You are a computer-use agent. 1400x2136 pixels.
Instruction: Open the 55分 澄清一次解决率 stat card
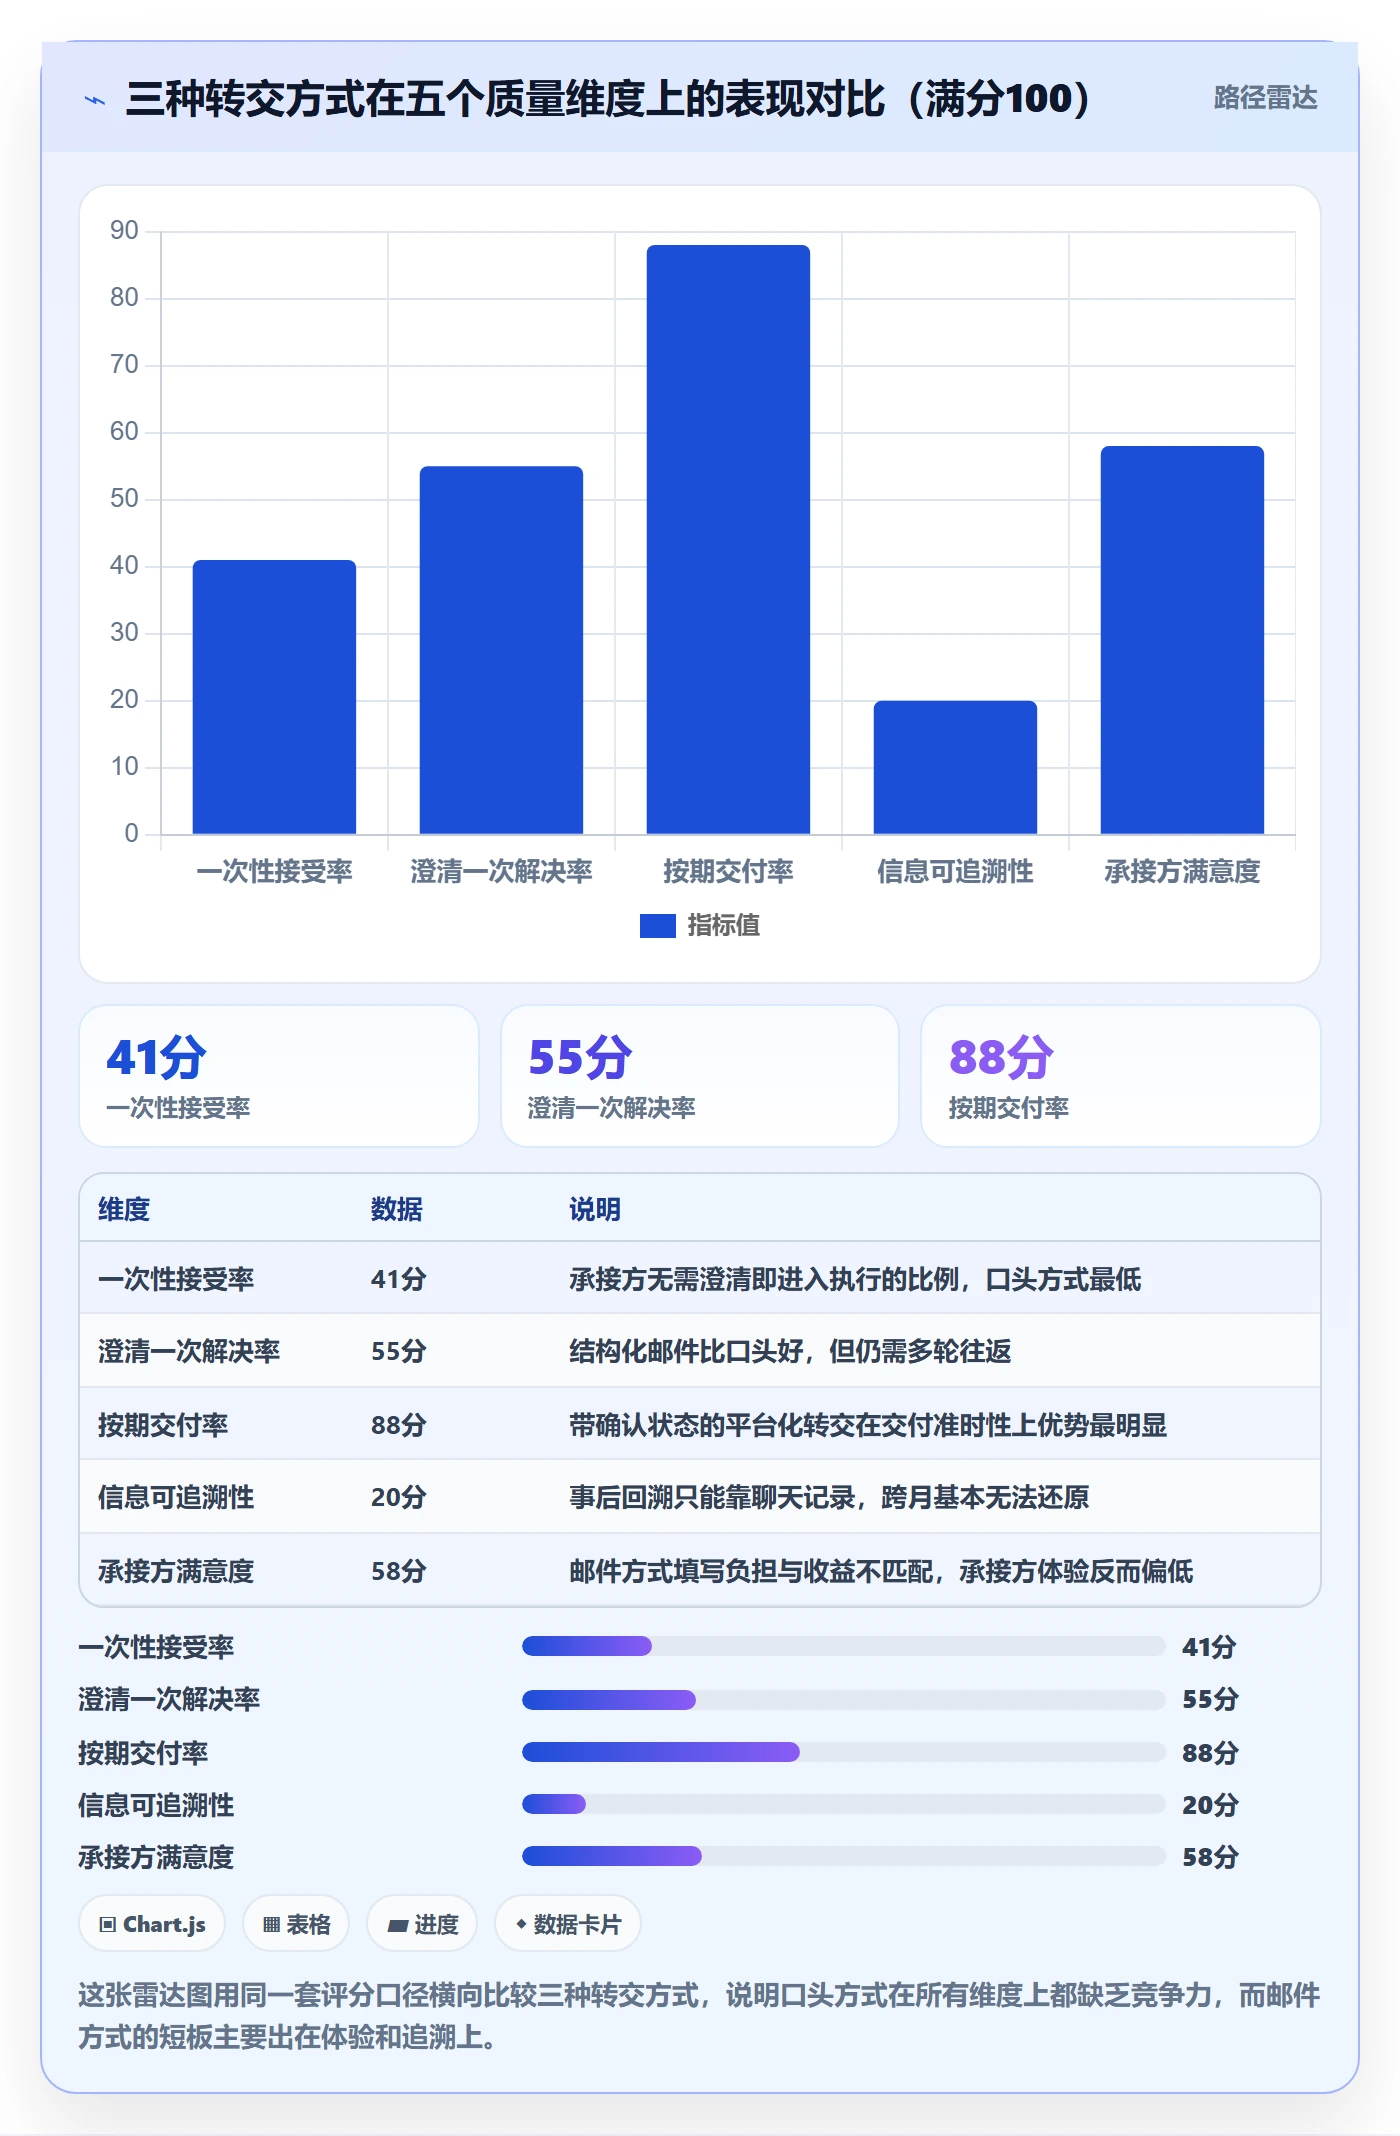(700, 1076)
